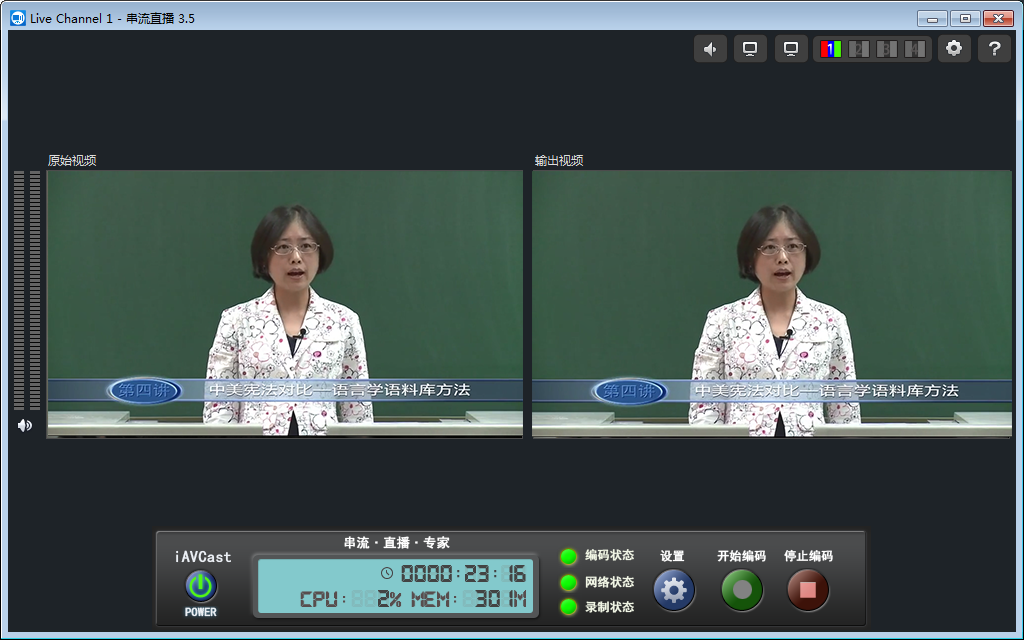The height and width of the screenshot is (640, 1024).
Task: Click the 停止编码 label text
Action: [808, 556]
